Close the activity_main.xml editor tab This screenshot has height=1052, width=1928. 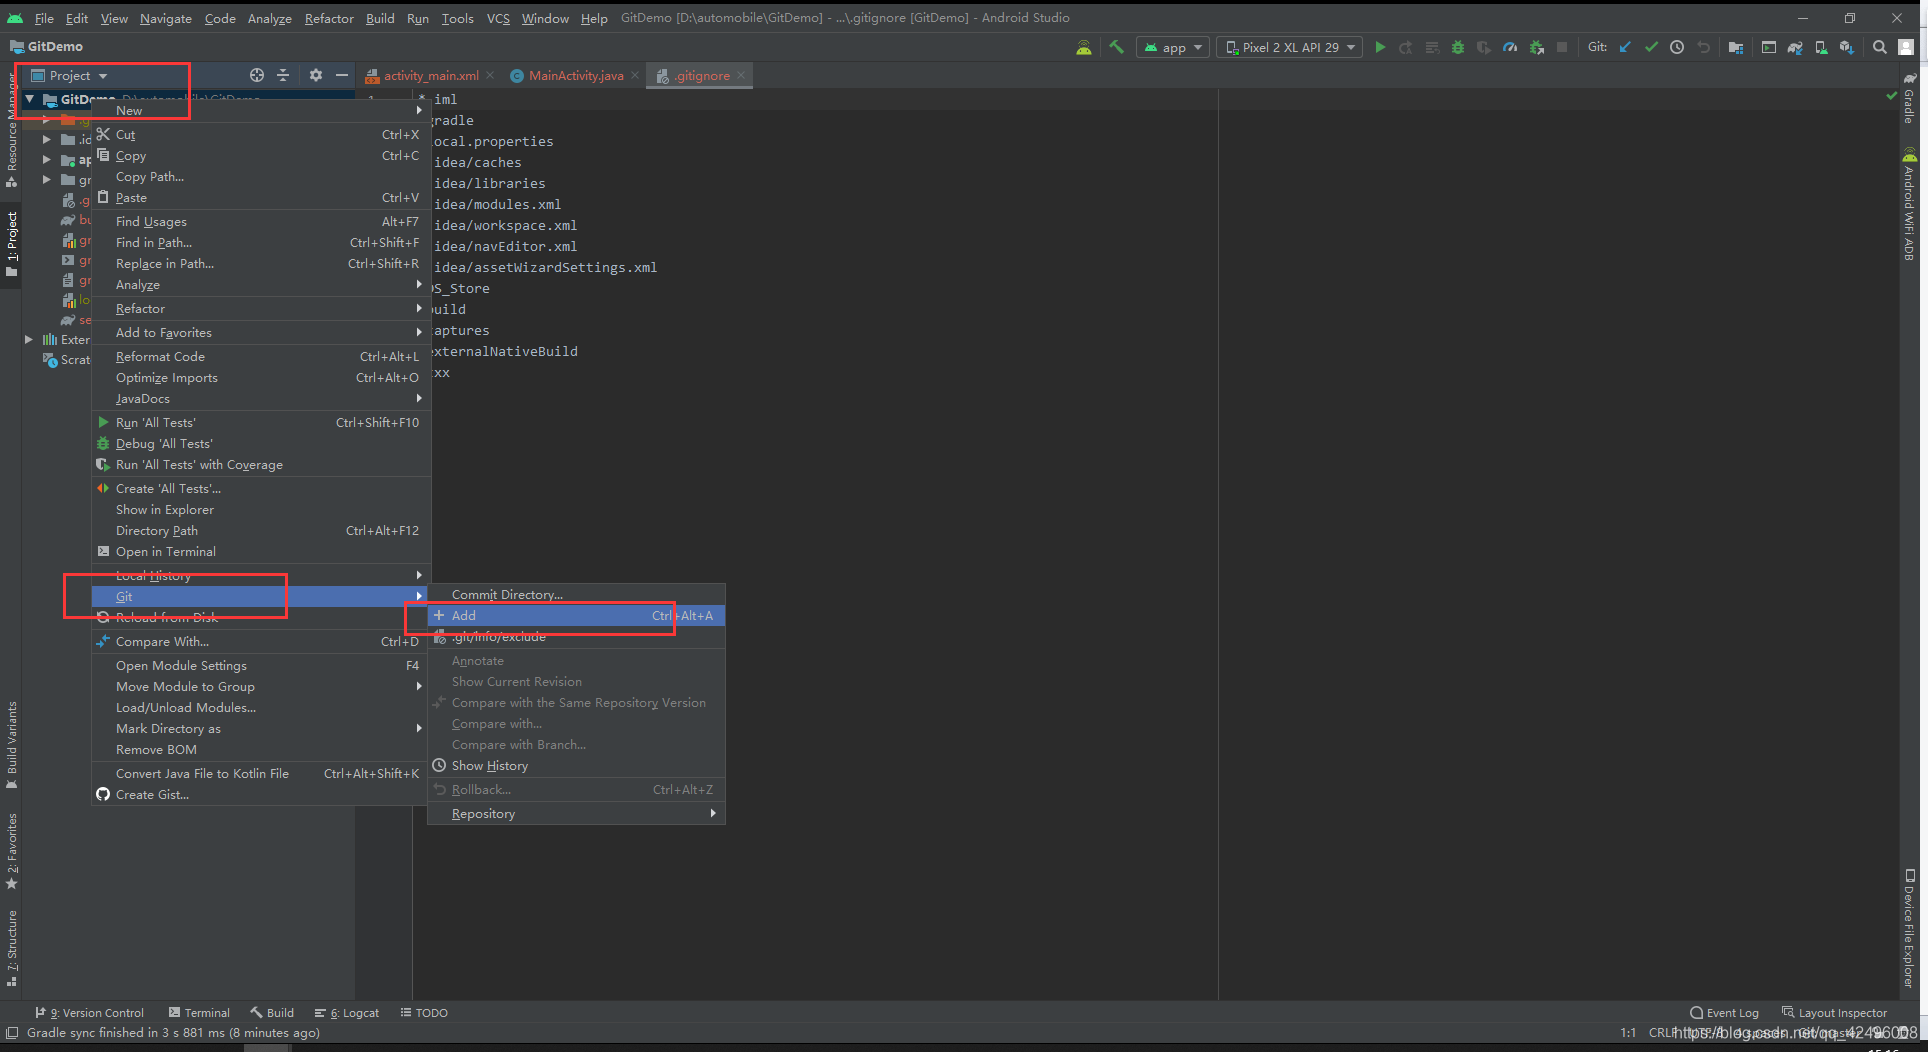pyautogui.click(x=490, y=75)
